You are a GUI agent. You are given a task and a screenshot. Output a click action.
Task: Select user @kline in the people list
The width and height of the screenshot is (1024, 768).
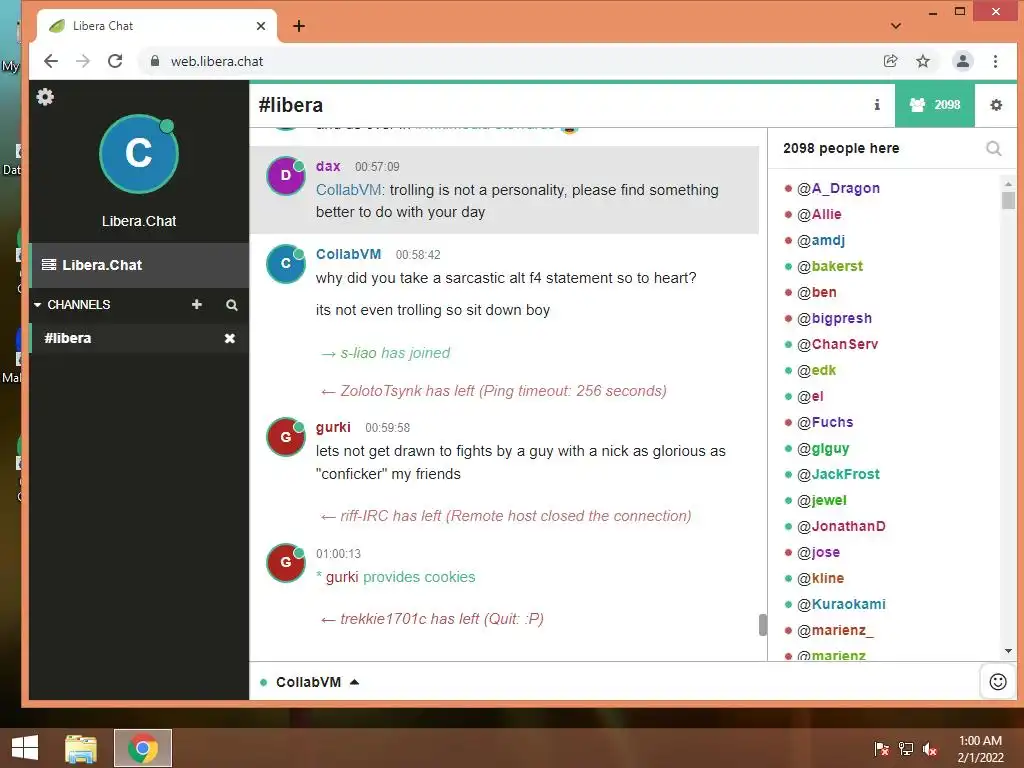(x=820, y=578)
